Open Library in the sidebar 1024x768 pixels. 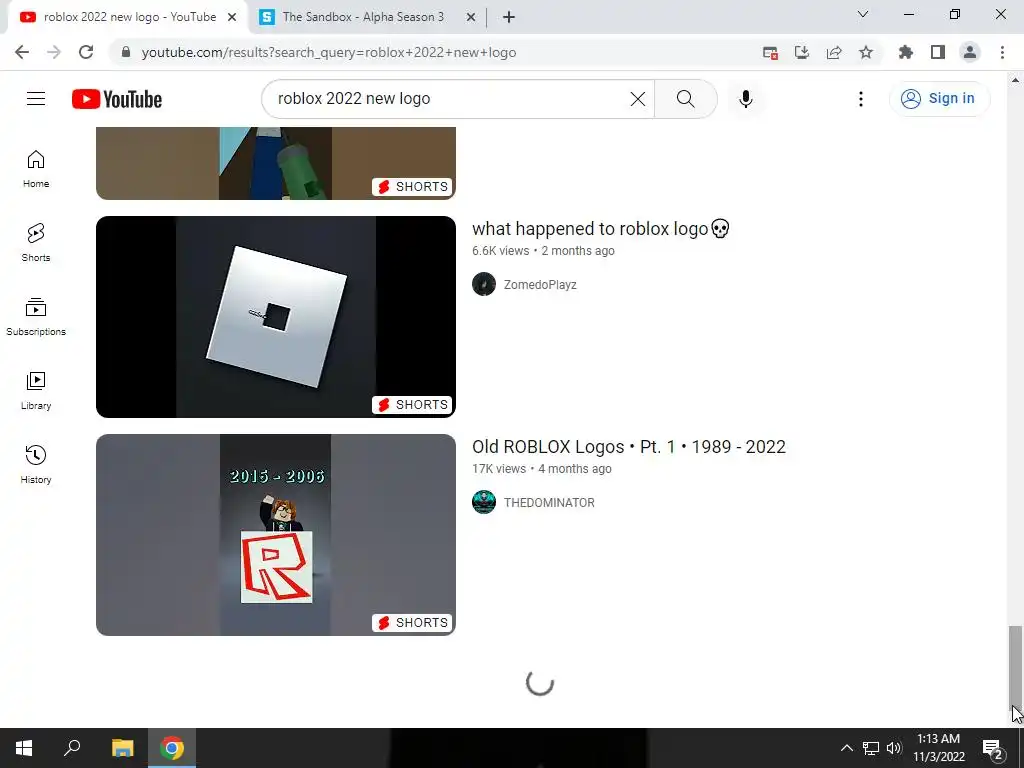coord(36,391)
